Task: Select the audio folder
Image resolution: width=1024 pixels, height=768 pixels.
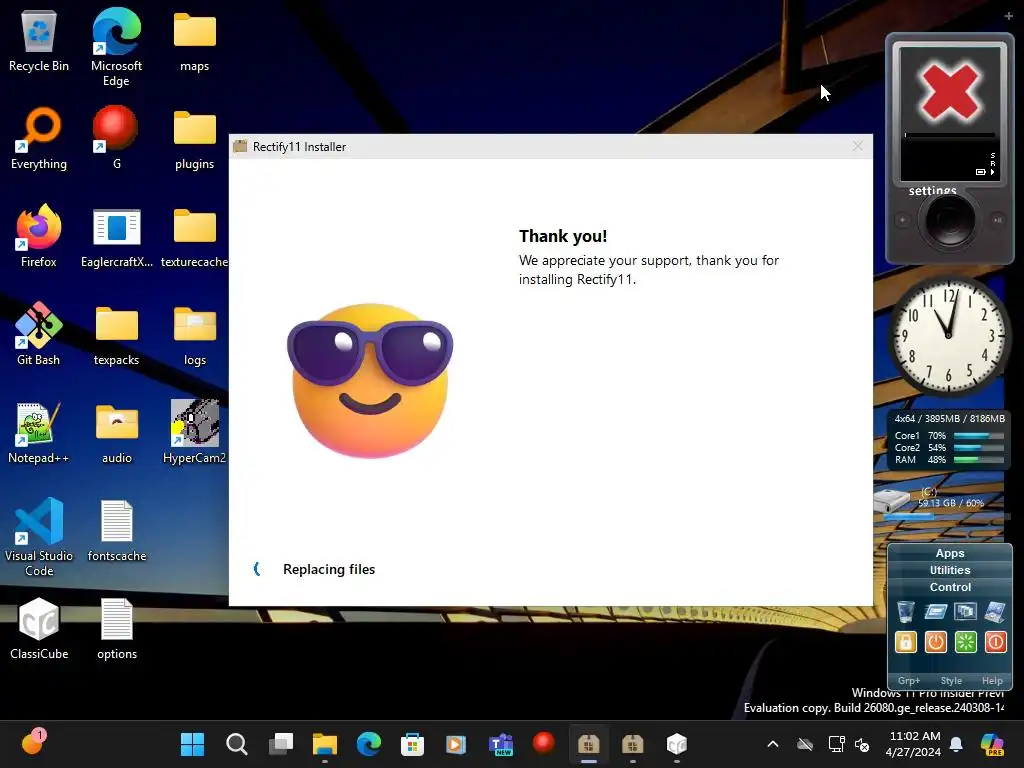Action: tap(116, 433)
